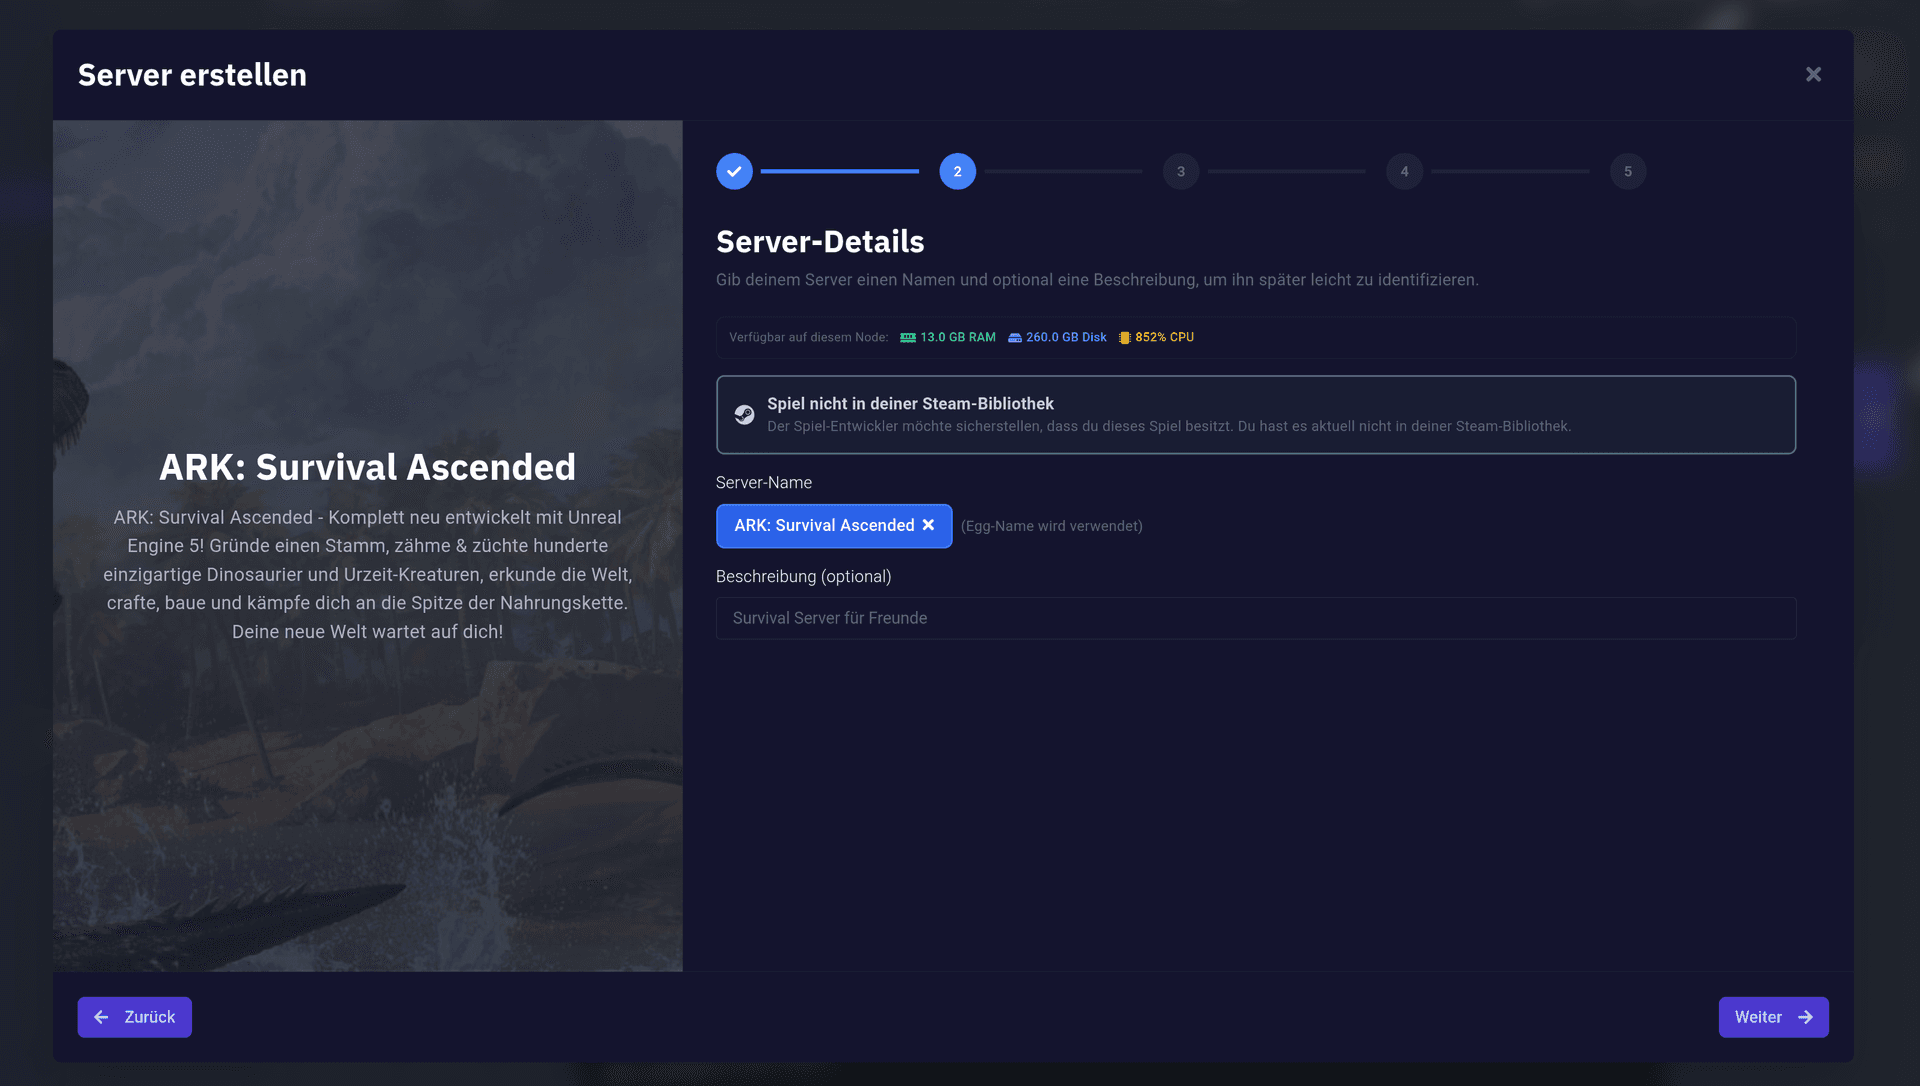The height and width of the screenshot is (1086, 1920).
Task: Go back with the Zurück button
Action: click(x=135, y=1017)
